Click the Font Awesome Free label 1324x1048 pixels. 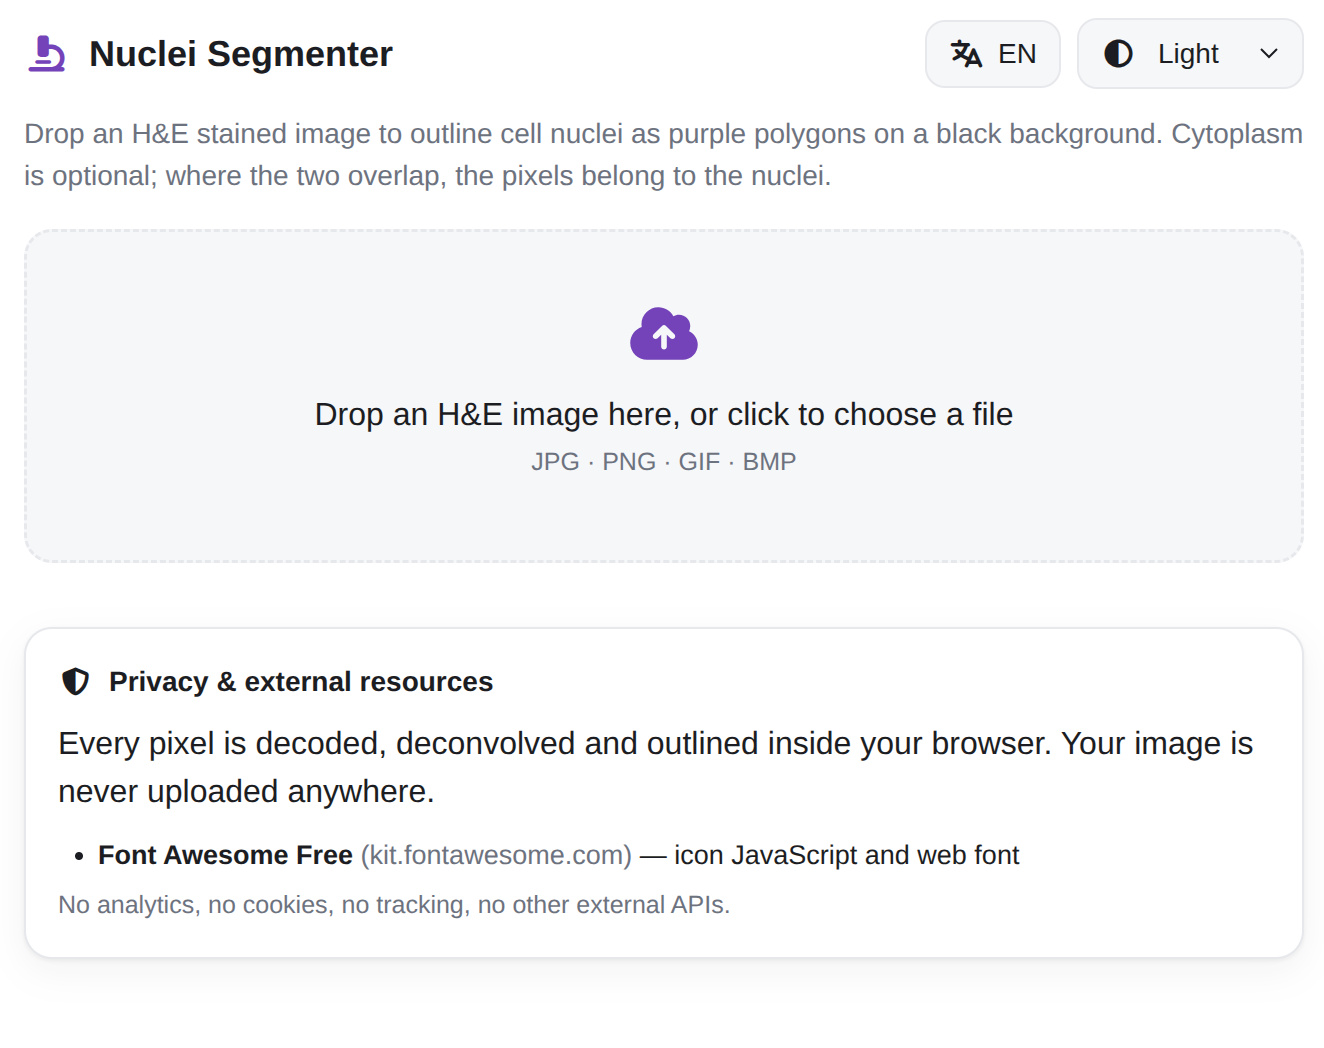point(225,855)
